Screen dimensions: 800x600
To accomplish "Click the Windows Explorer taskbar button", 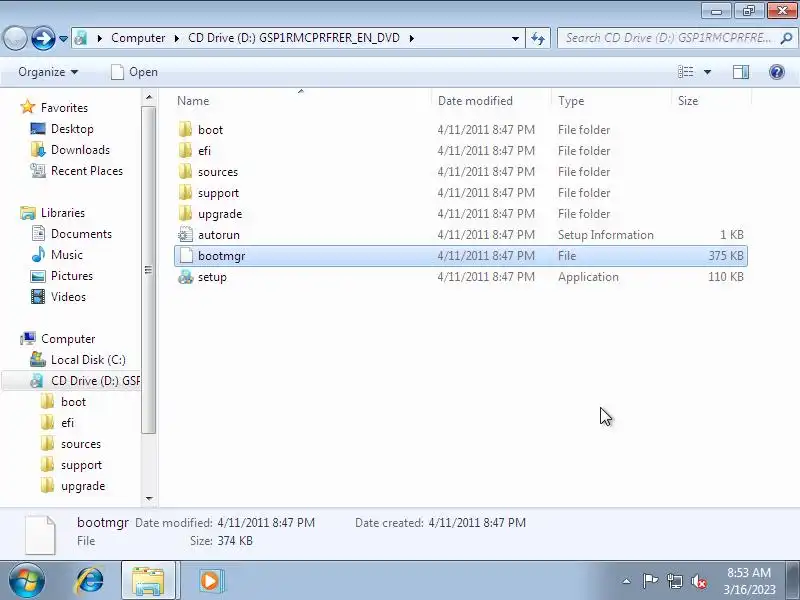I will [148, 581].
